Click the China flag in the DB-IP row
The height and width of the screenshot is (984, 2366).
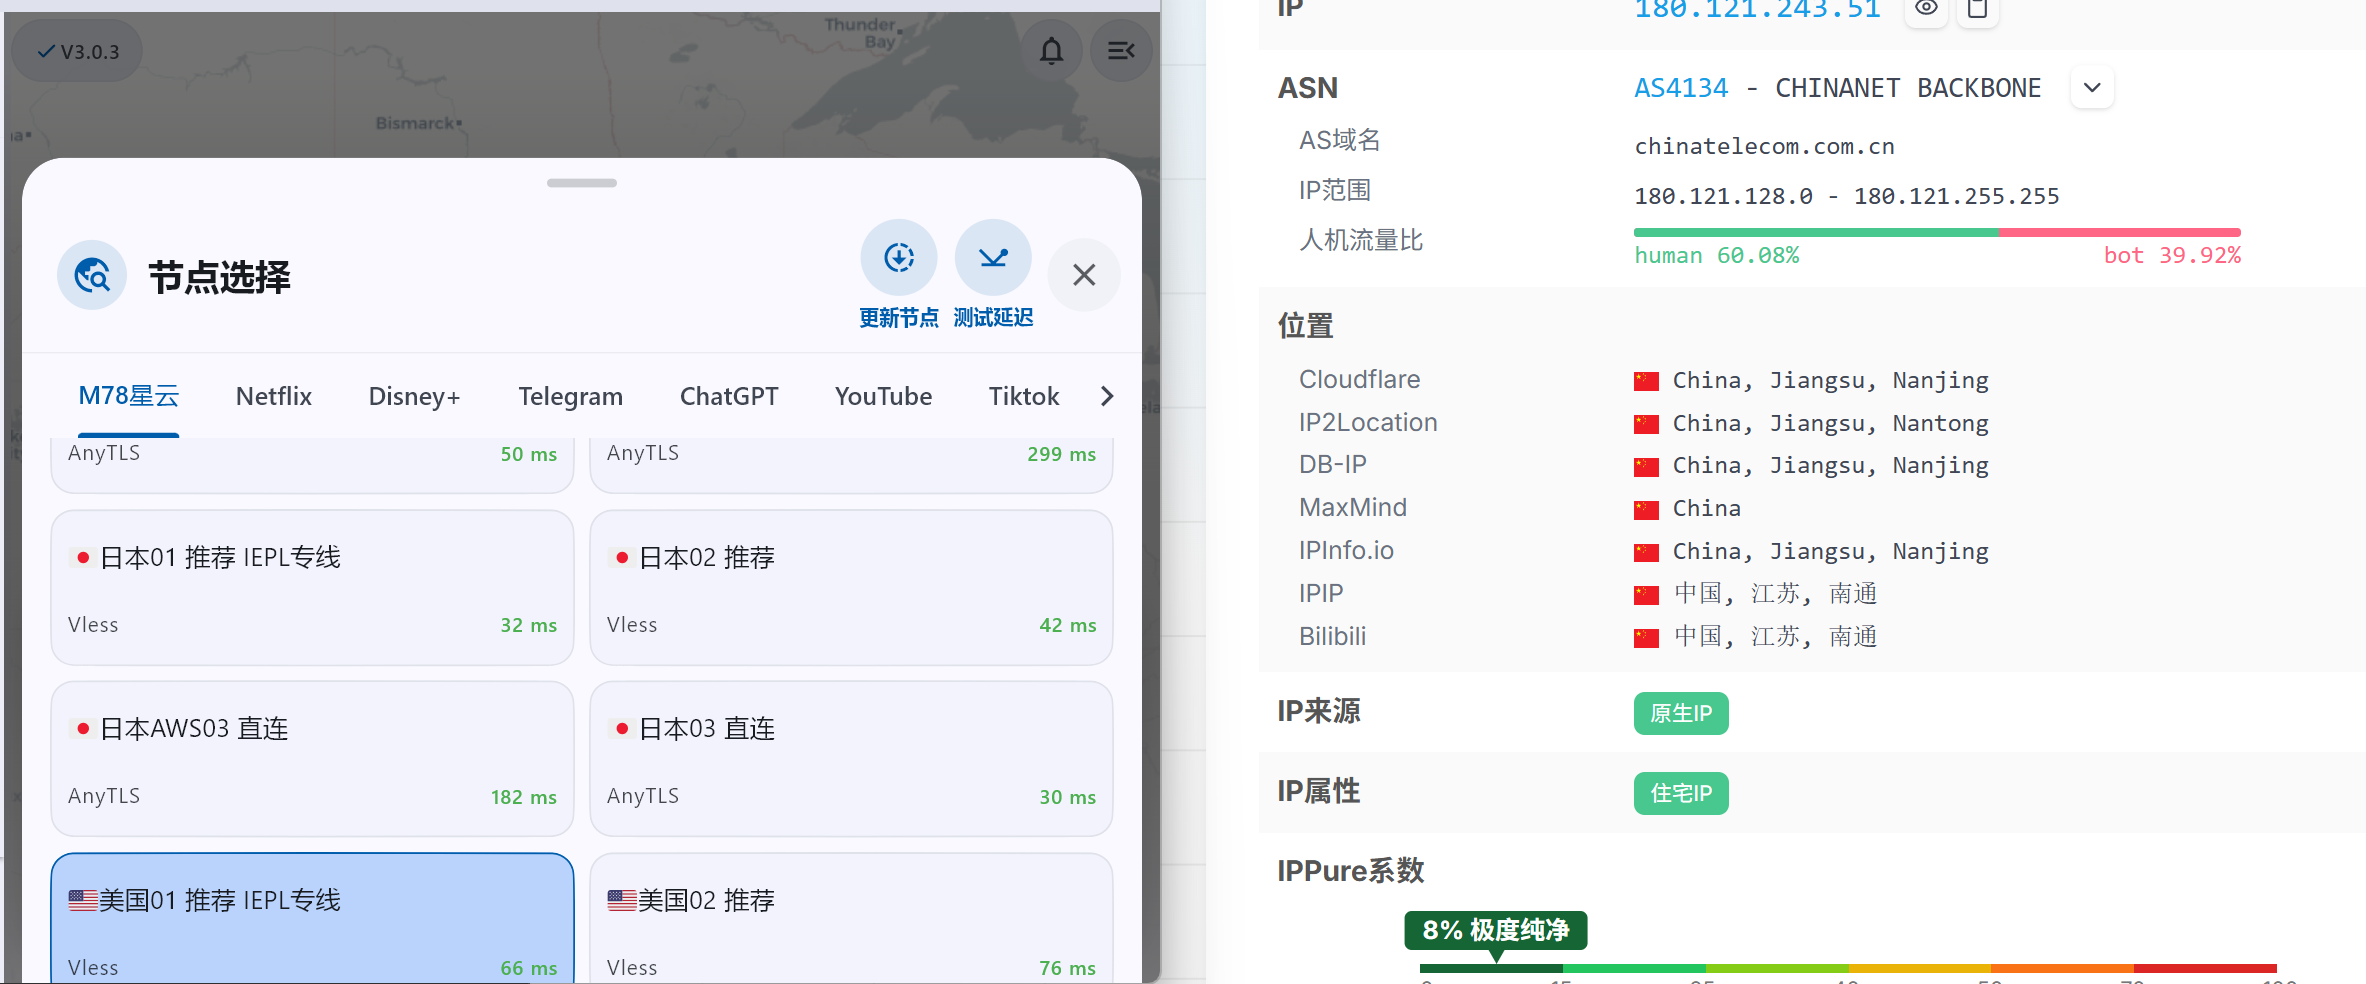[1646, 466]
